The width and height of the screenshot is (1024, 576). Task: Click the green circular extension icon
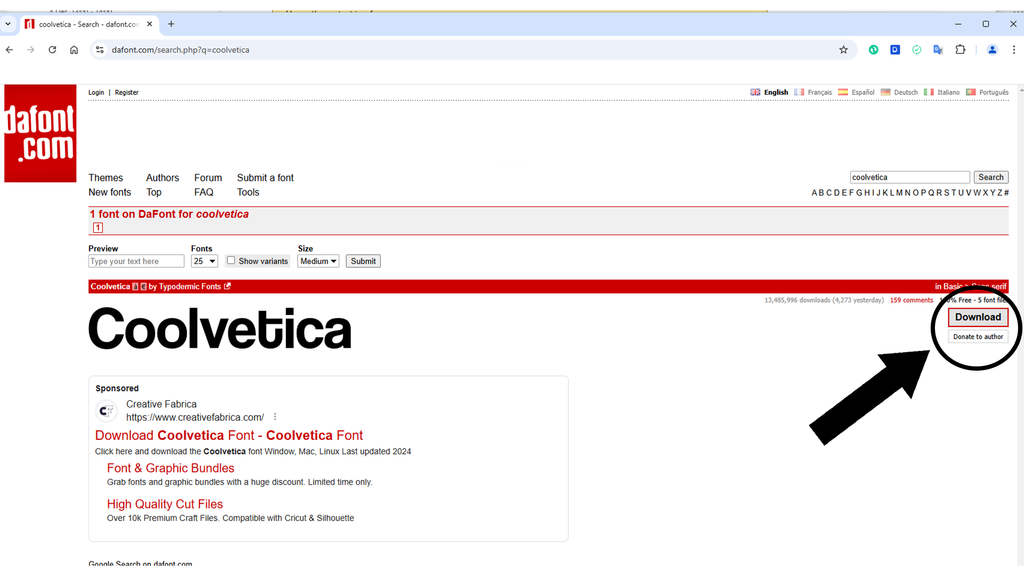pyautogui.click(x=874, y=49)
